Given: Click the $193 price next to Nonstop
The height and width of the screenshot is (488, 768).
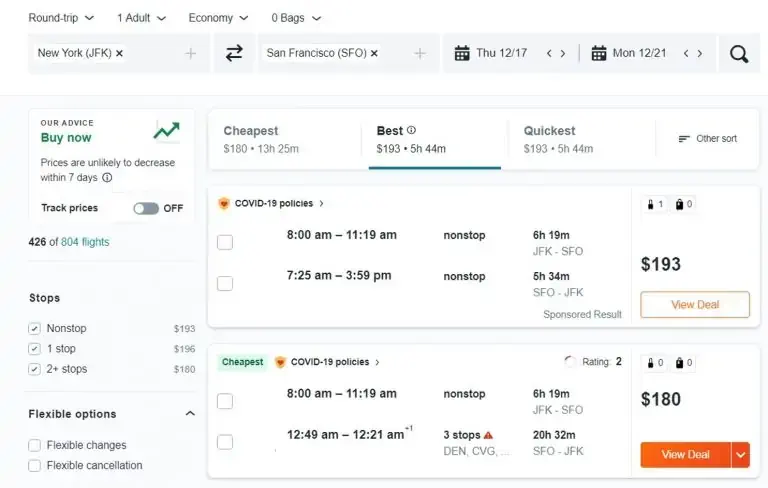Looking at the screenshot, I should 184,329.
